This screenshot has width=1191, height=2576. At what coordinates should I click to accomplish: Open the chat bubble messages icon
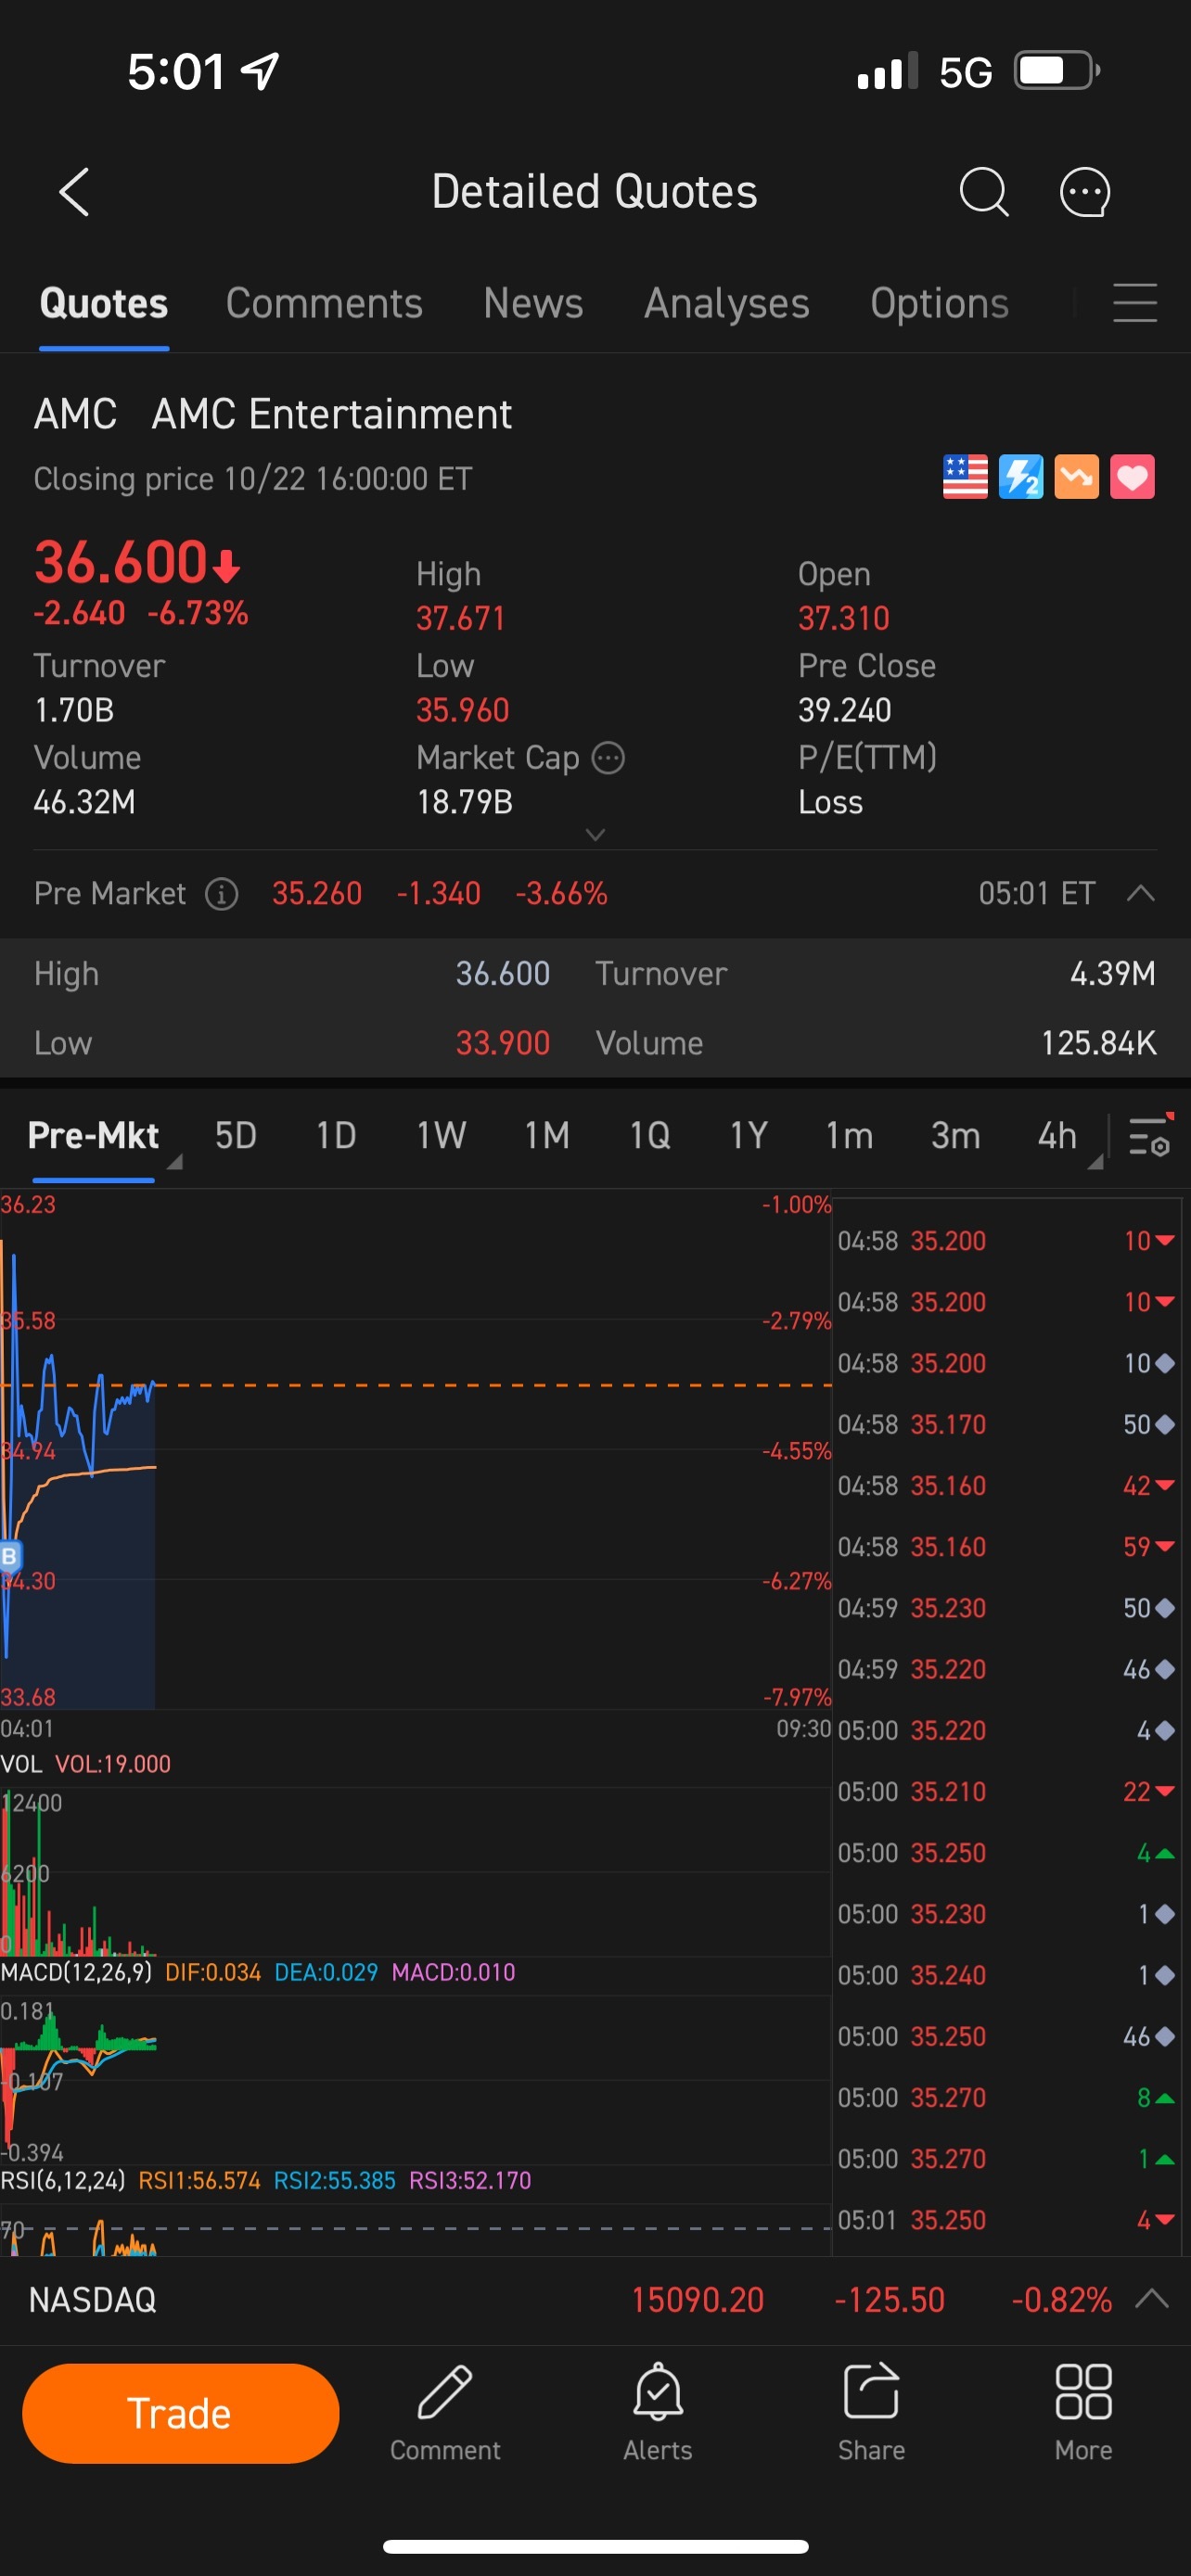click(1085, 192)
